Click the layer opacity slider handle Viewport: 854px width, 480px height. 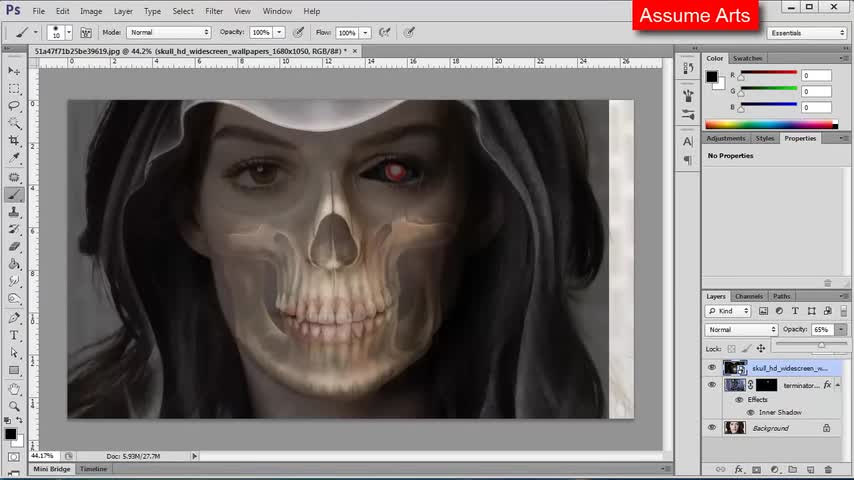pyautogui.click(x=821, y=345)
